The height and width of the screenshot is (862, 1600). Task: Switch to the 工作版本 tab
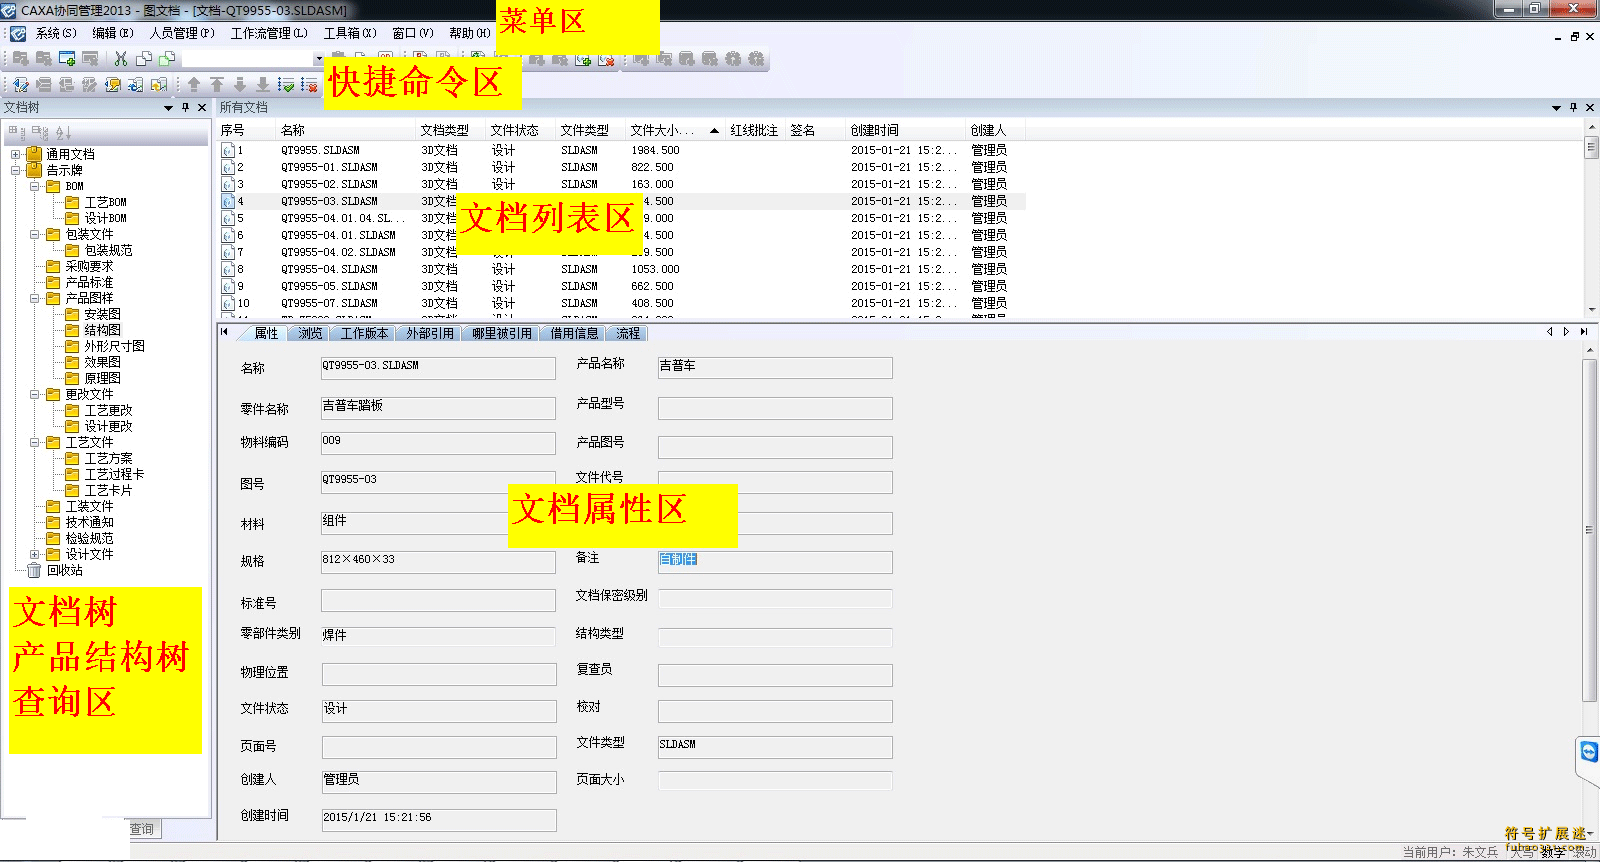click(364, 333)
